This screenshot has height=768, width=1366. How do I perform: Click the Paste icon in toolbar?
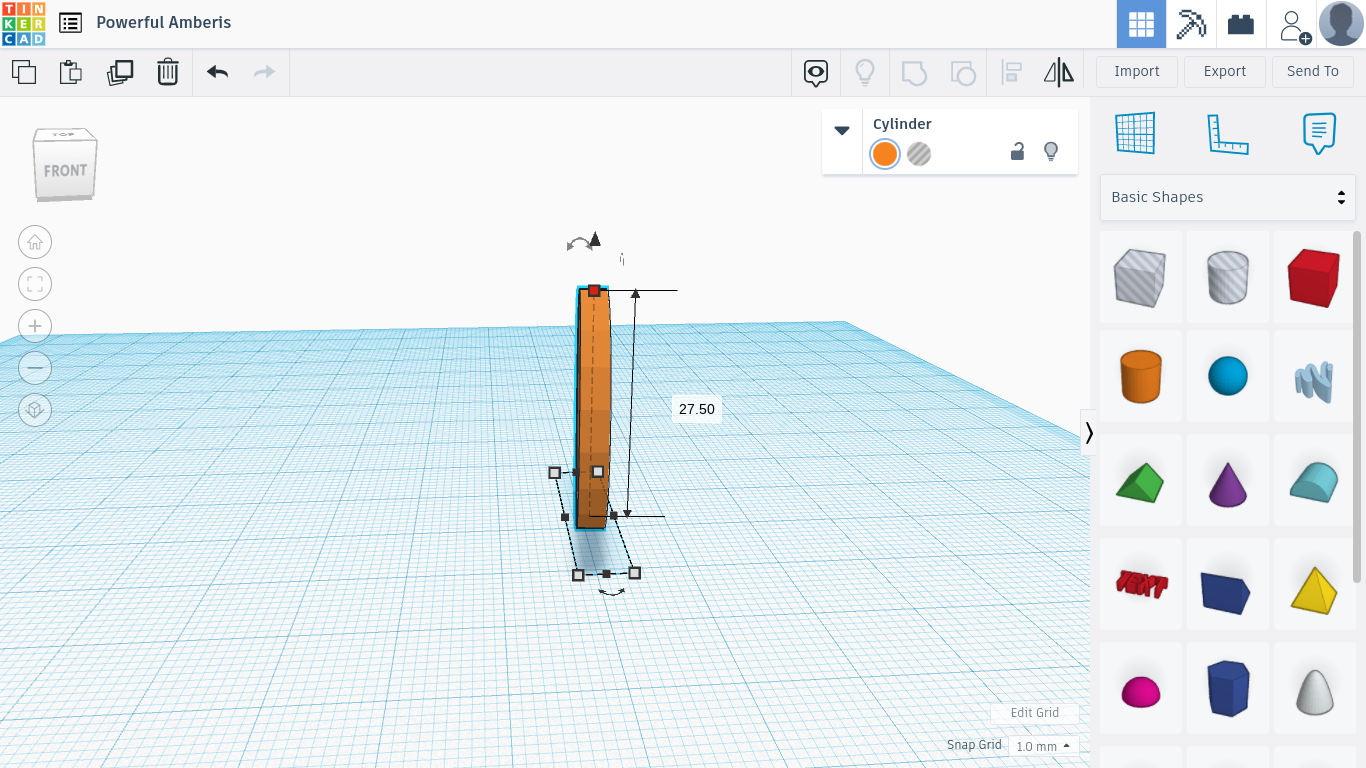click(70, 72)
